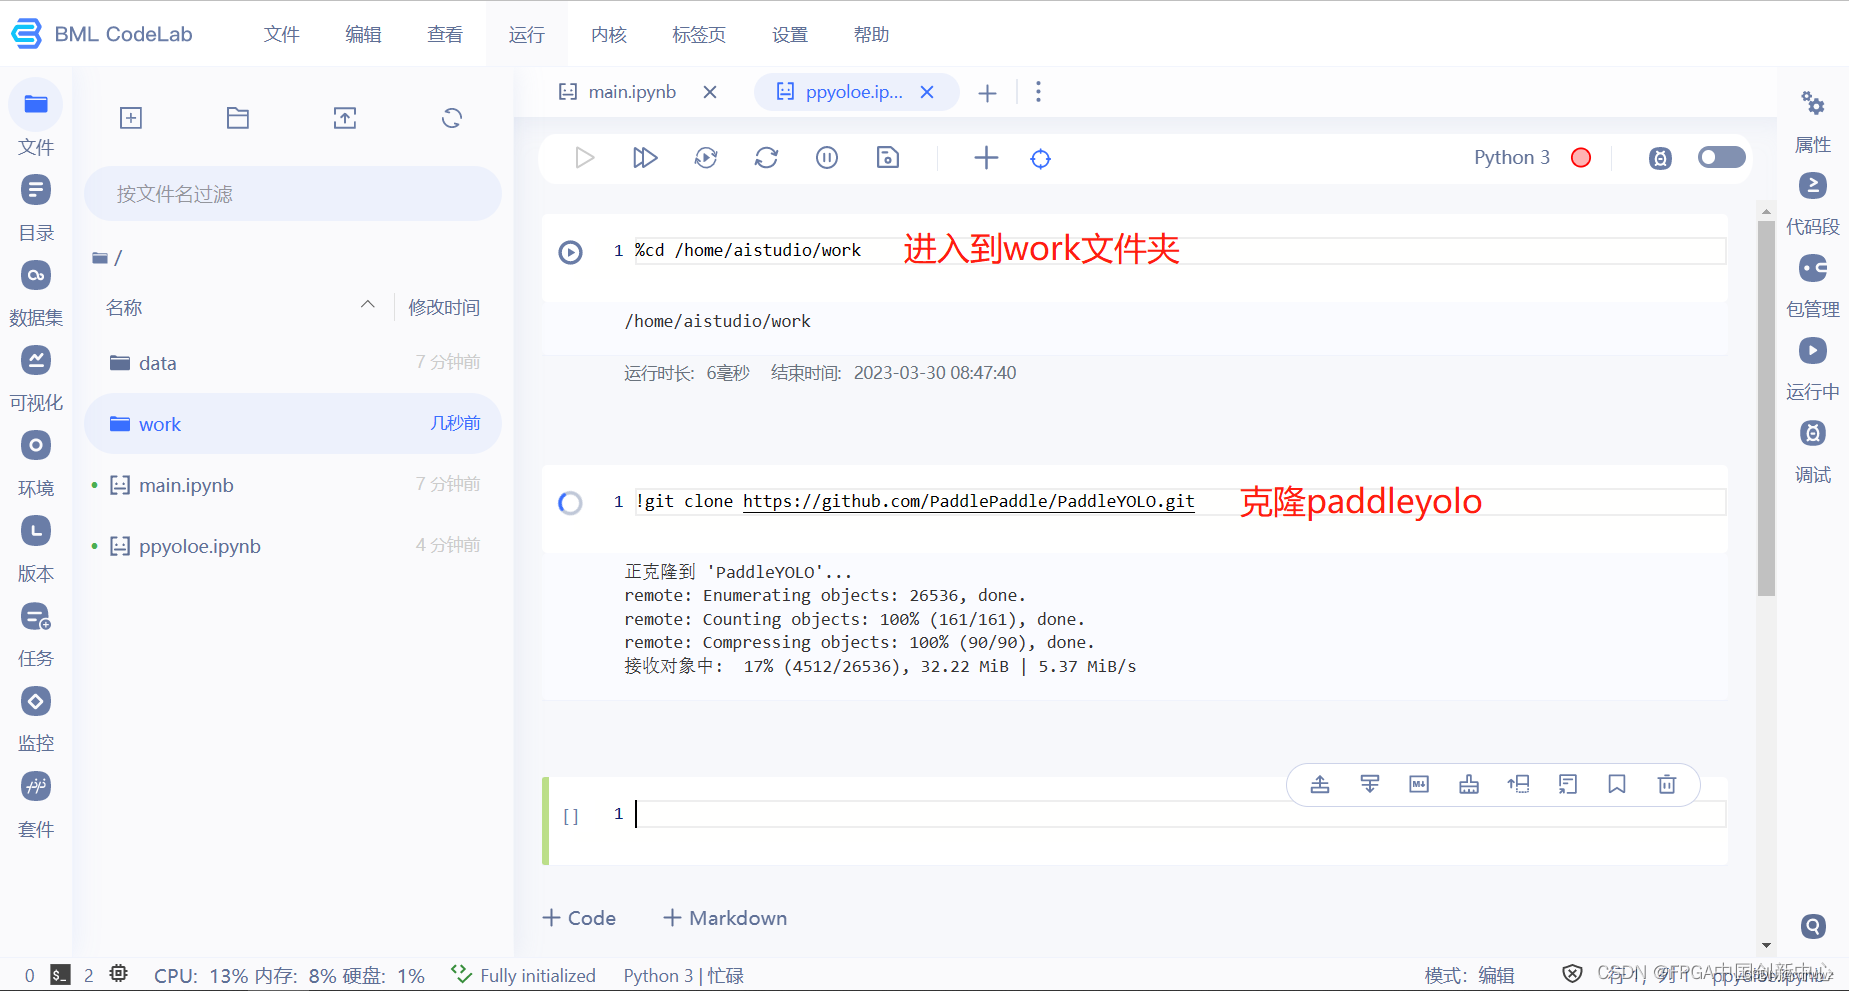Open the 内核 menu
The width and height of the screenshot is (1849, 991).
(x=609, y=34)
